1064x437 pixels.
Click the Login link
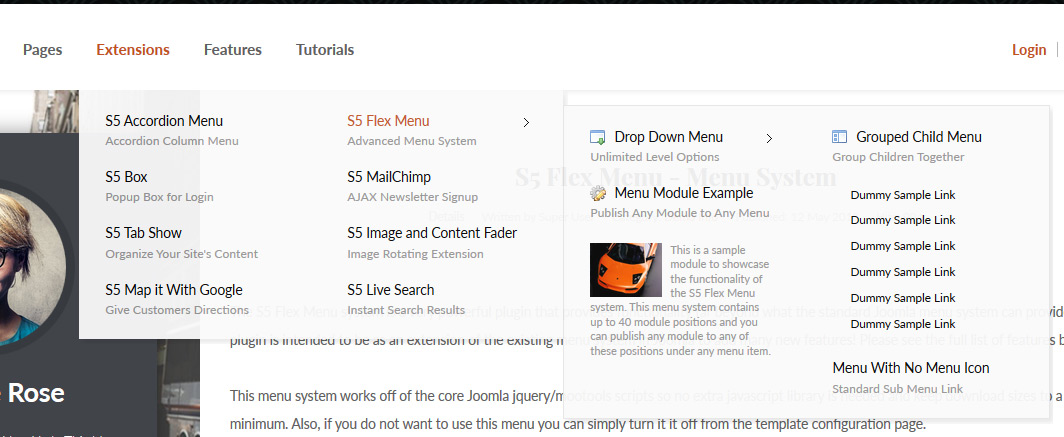tap(1029, 50)
